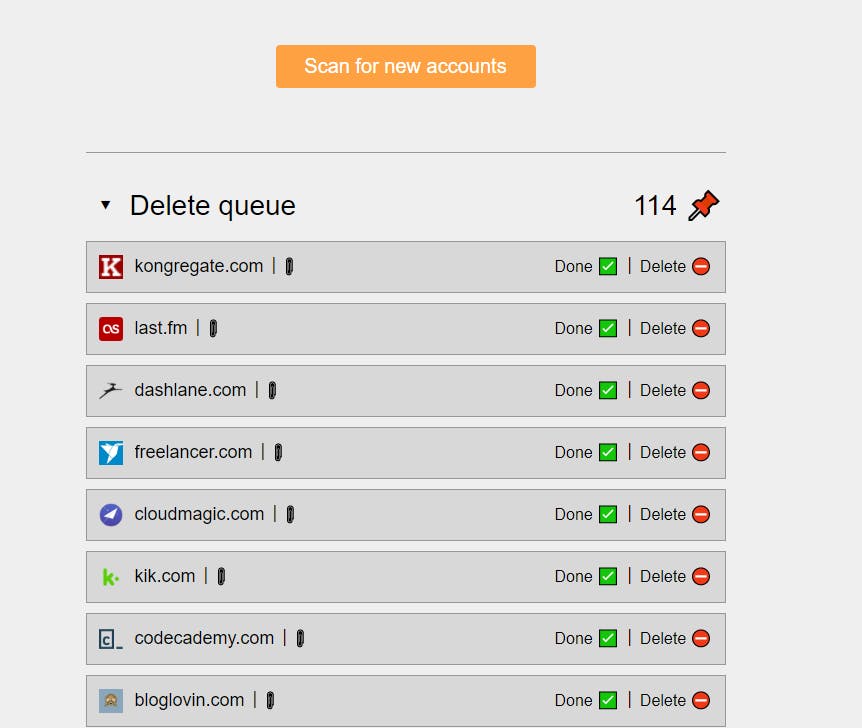Click Delete on the codecademy.com row

click(x=661, y=638)
